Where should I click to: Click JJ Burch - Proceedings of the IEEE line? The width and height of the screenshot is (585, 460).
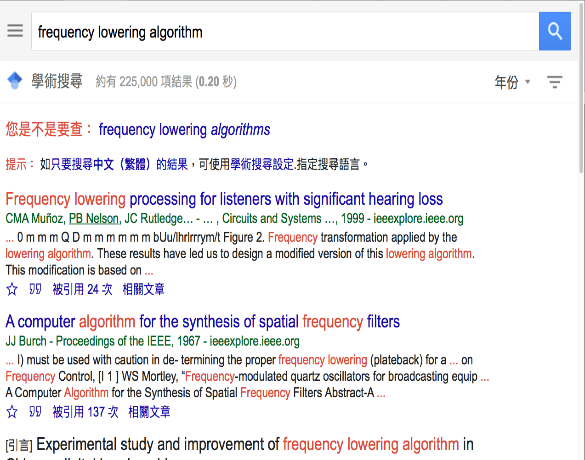152,341
